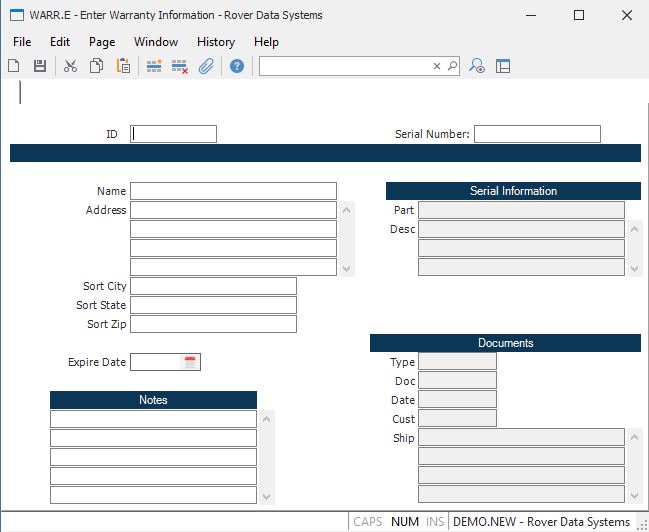The width and height of the screenshot is (649, 532).
Task: Click the layout panel icon at toolbar end
Action: 503,66
